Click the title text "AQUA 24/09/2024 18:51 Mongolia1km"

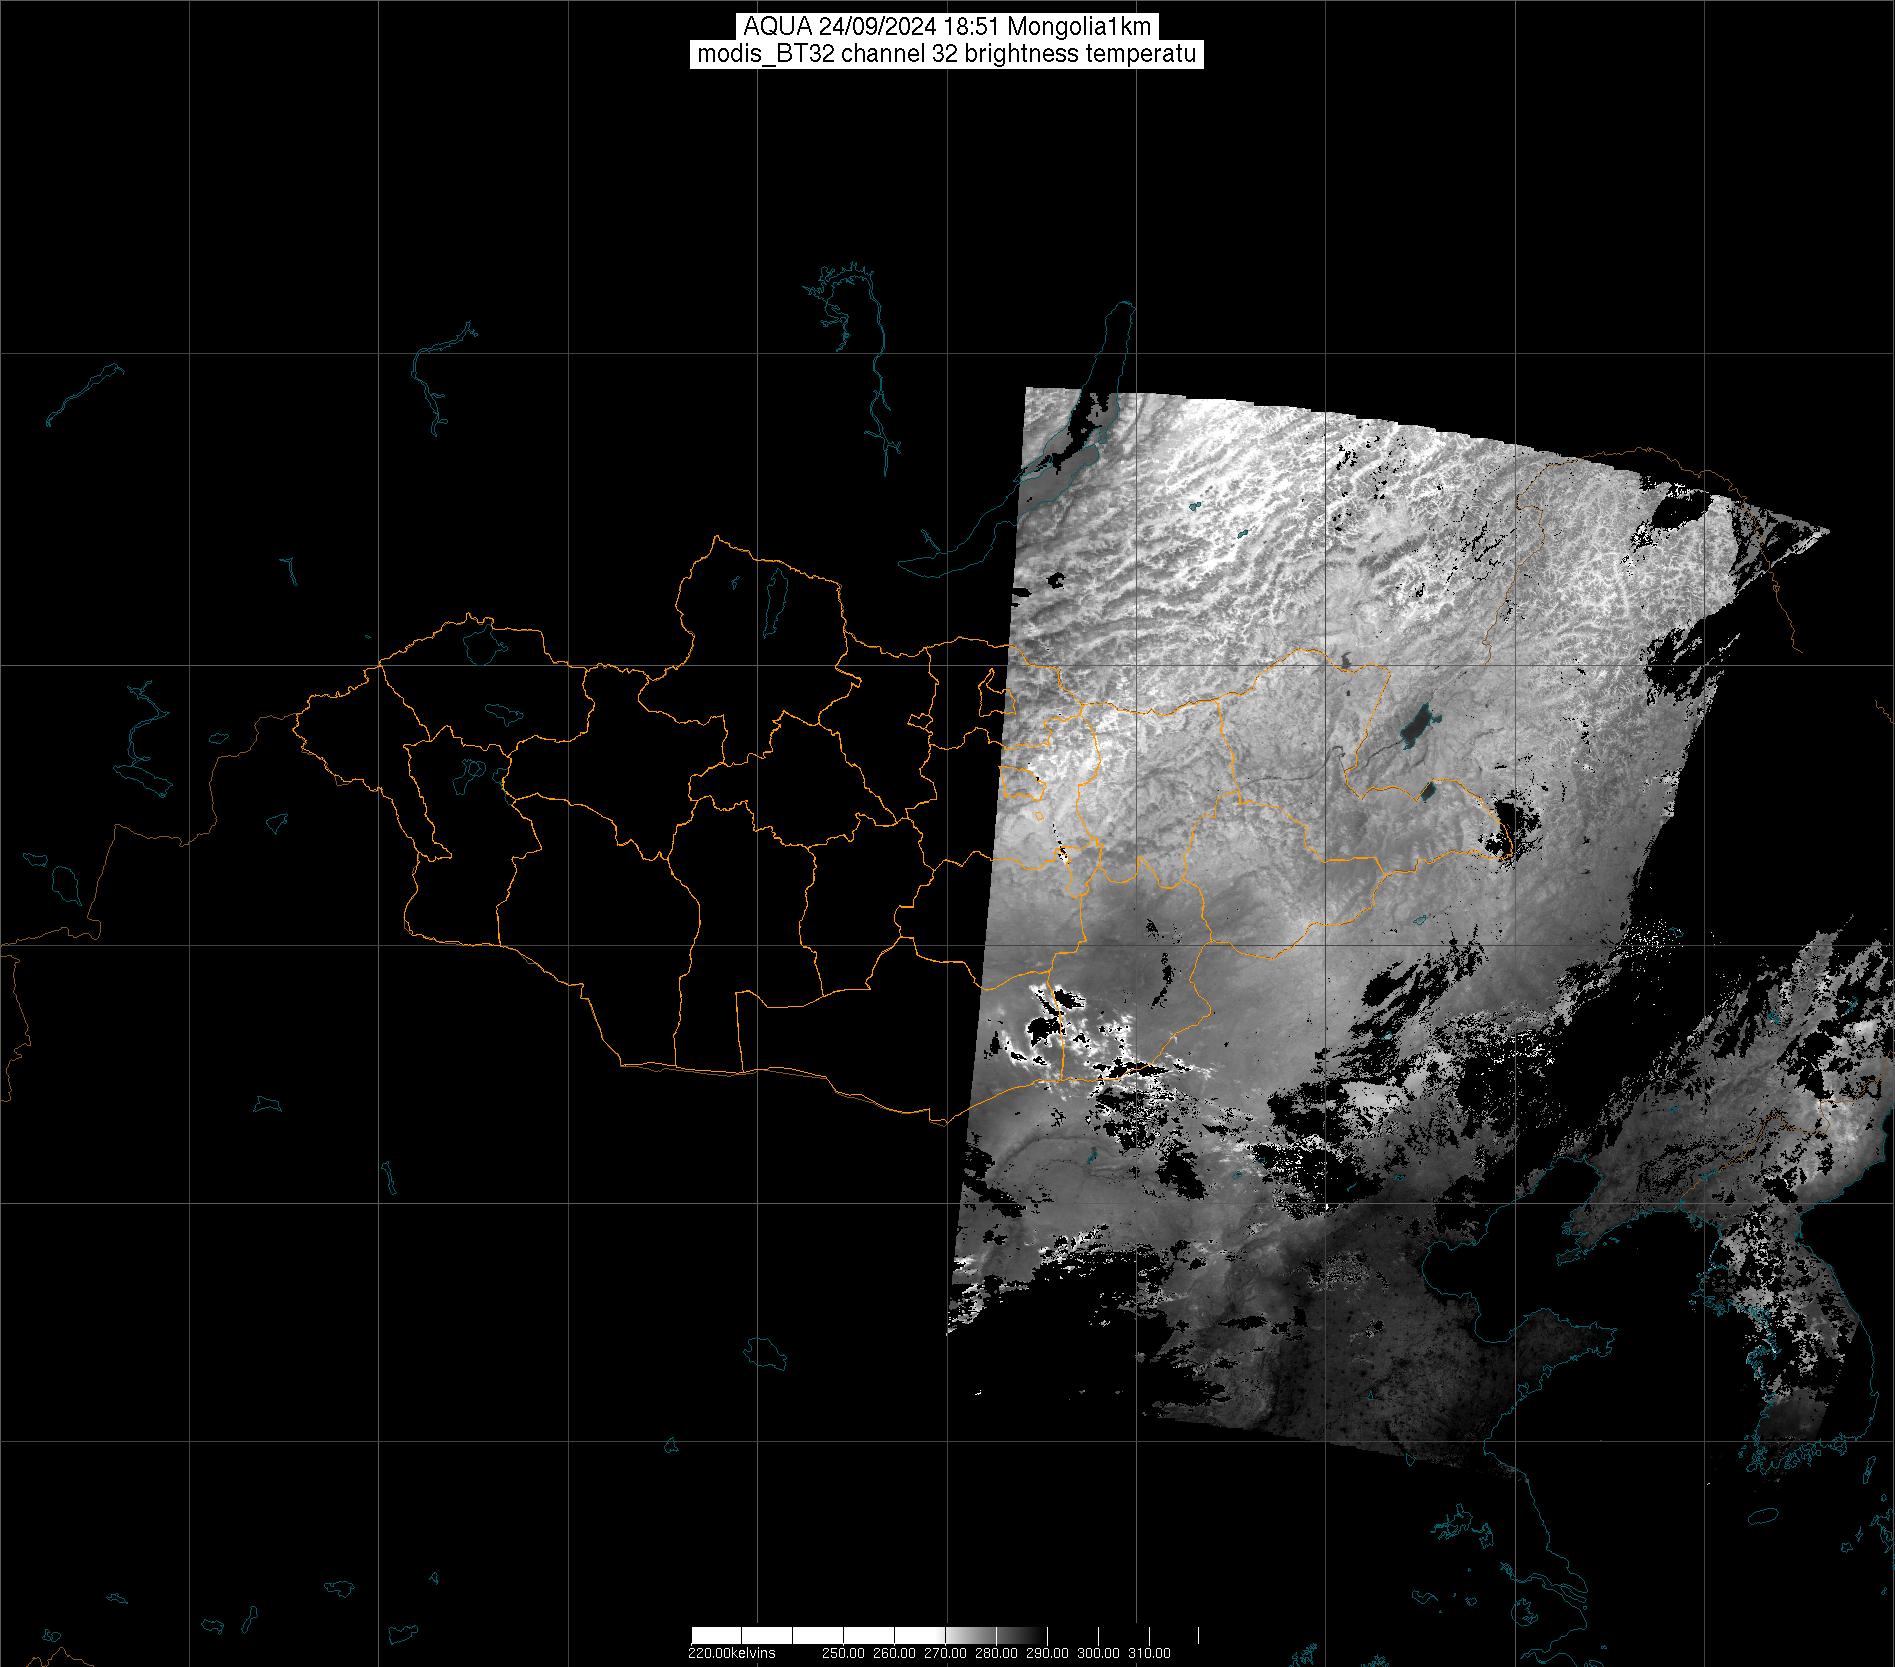(x=947, y=27)
